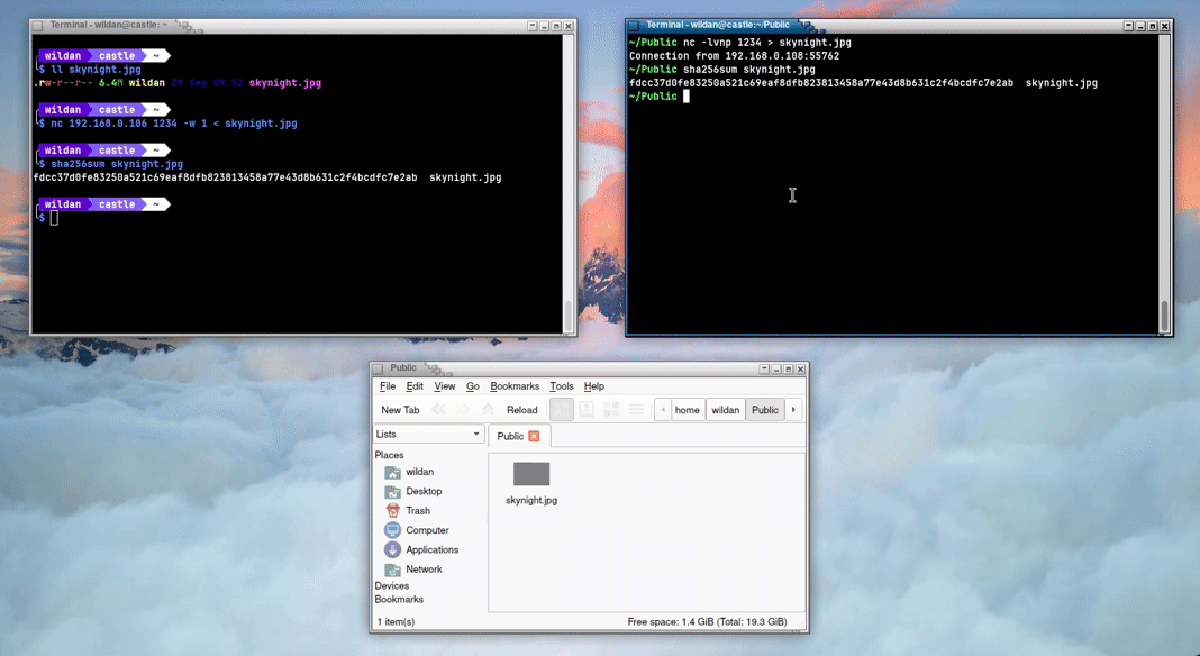Viewport: 1200px width, 656px height.
Task: Click the Desktop icon in sidebar
Action: pos(392,491)
